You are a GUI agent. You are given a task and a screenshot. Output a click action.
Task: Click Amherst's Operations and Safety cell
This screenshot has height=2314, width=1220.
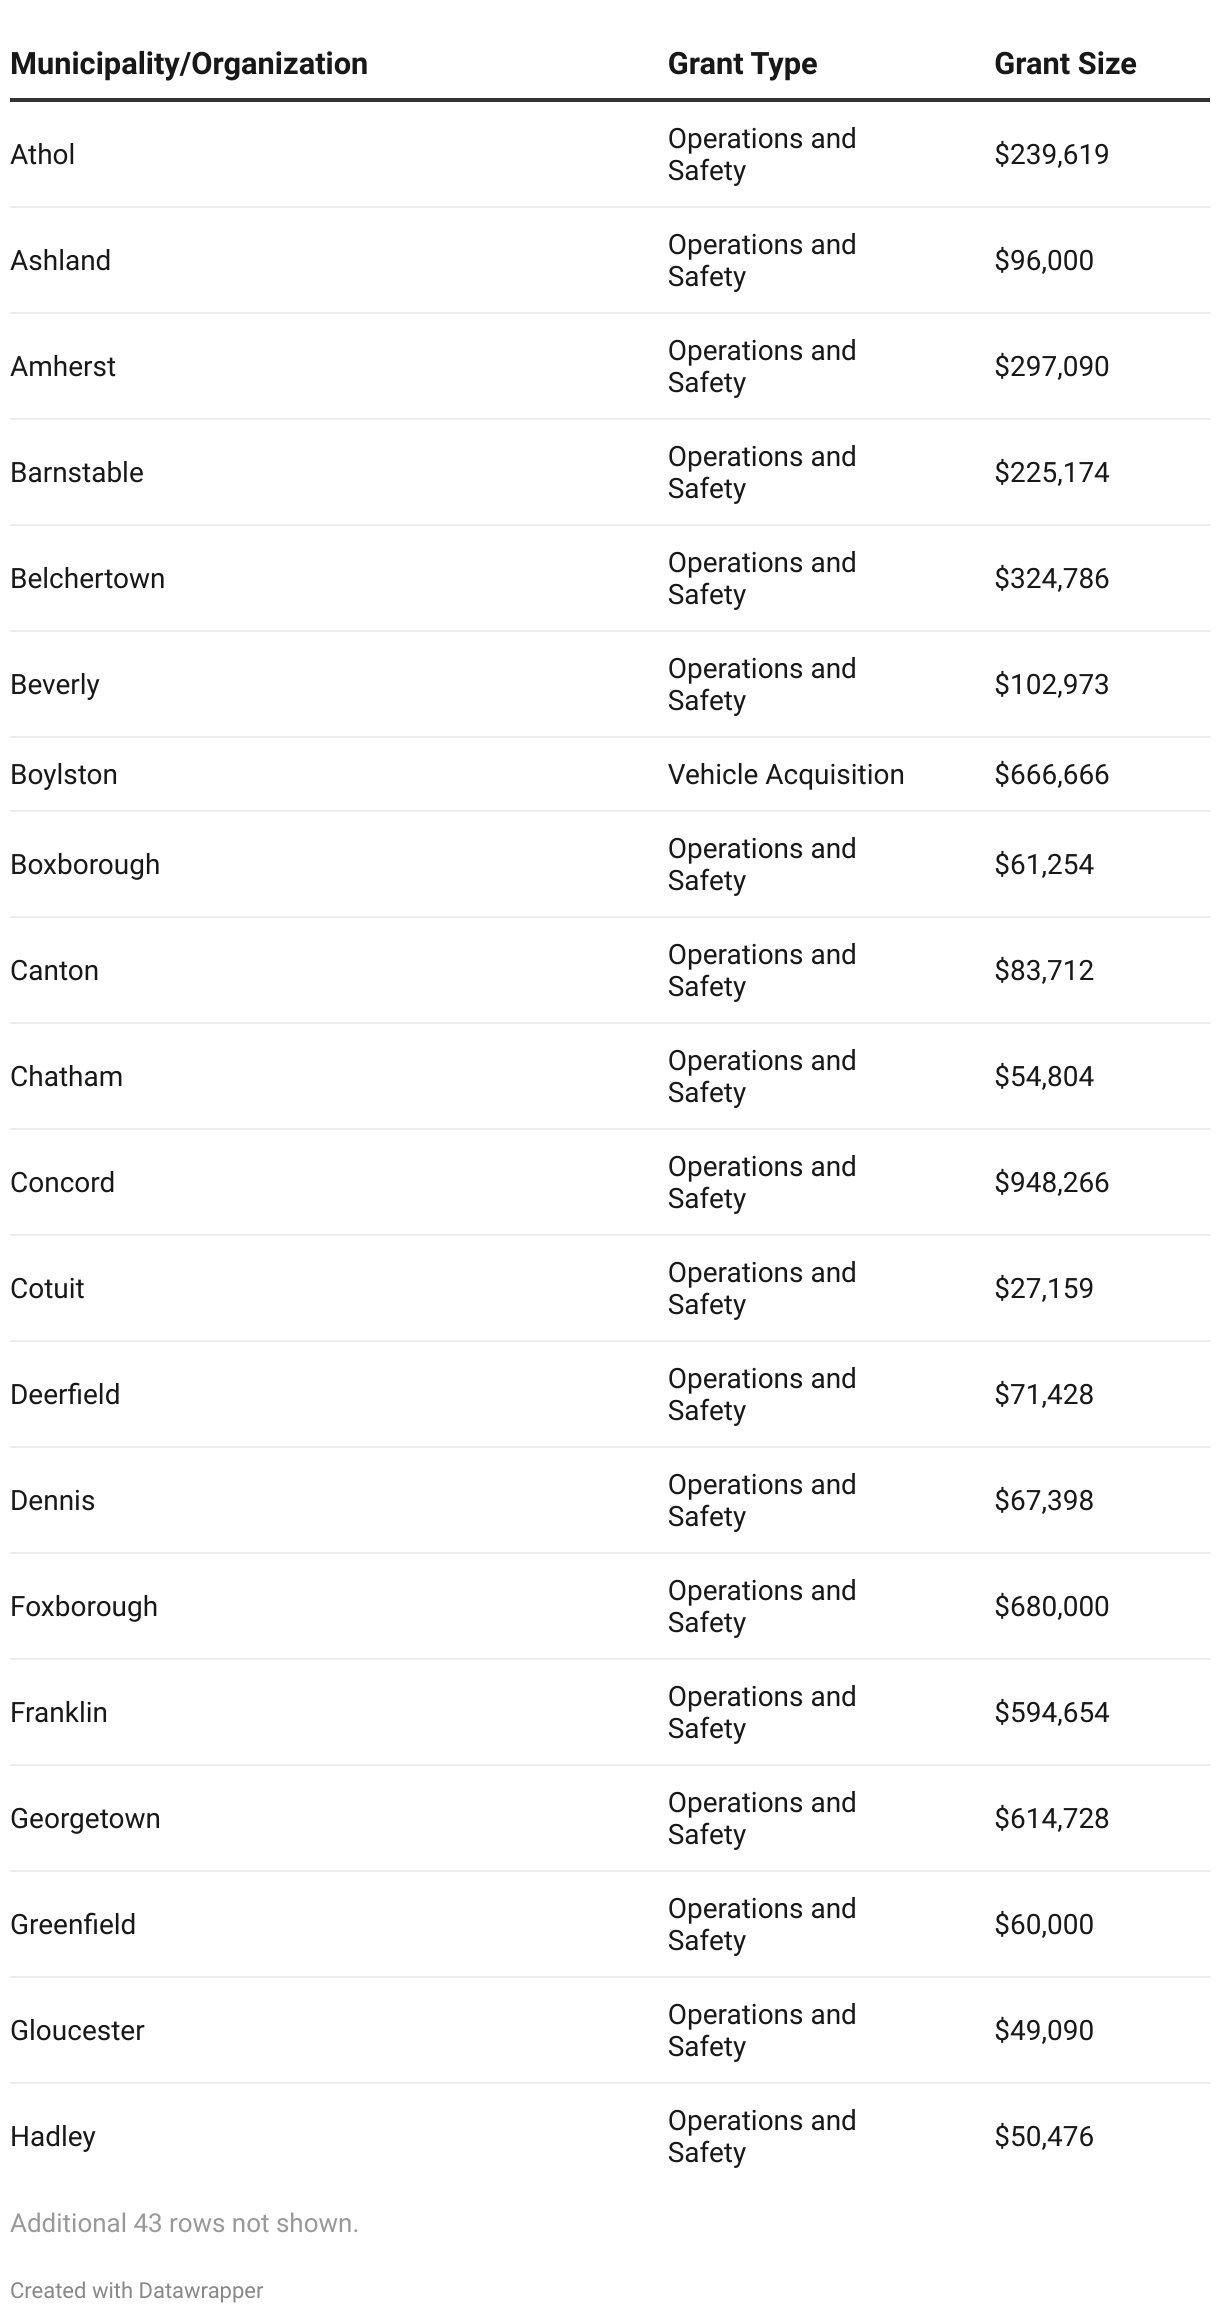pyautogui.click(x=761, y=366)
